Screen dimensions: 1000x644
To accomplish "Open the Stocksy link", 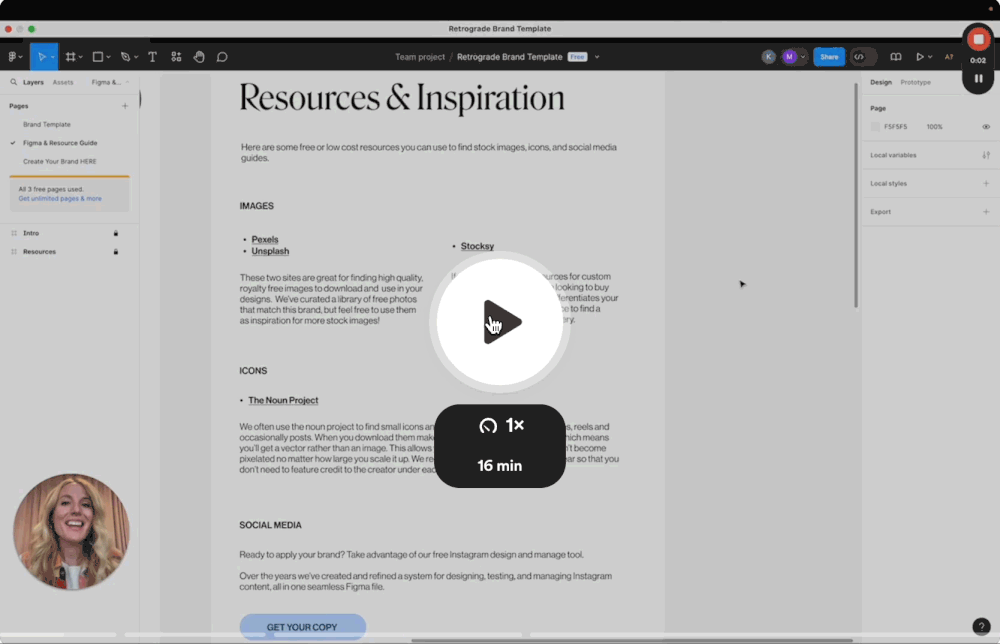I will (x=477, y=246).
